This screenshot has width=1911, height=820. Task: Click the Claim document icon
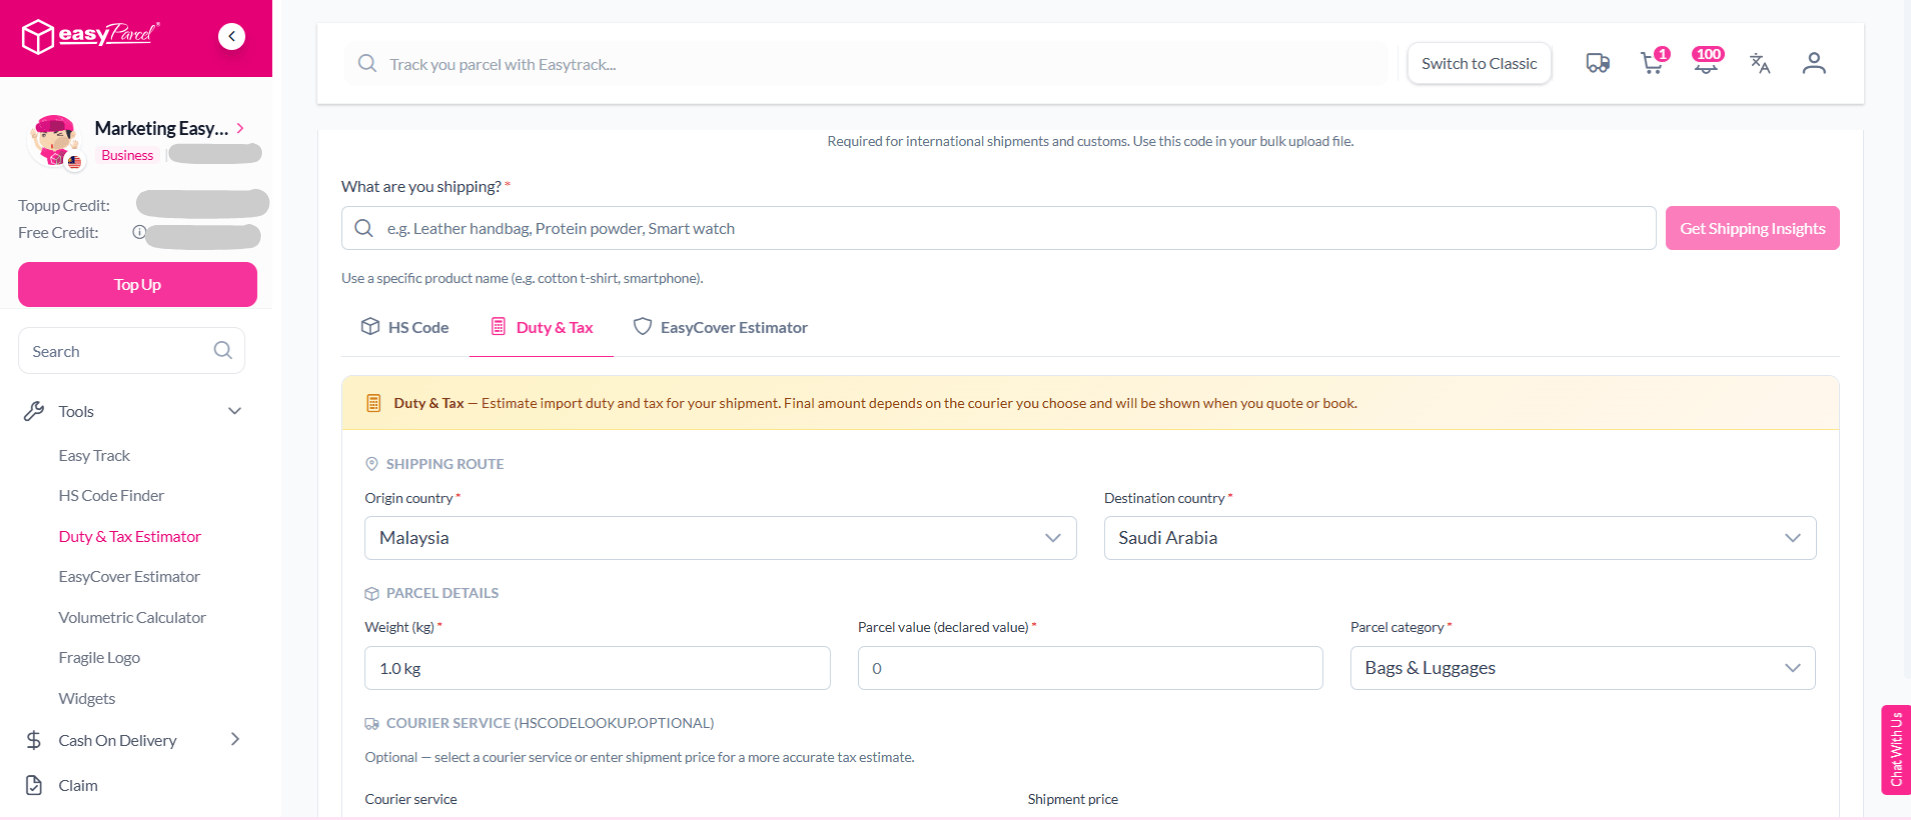34,785
